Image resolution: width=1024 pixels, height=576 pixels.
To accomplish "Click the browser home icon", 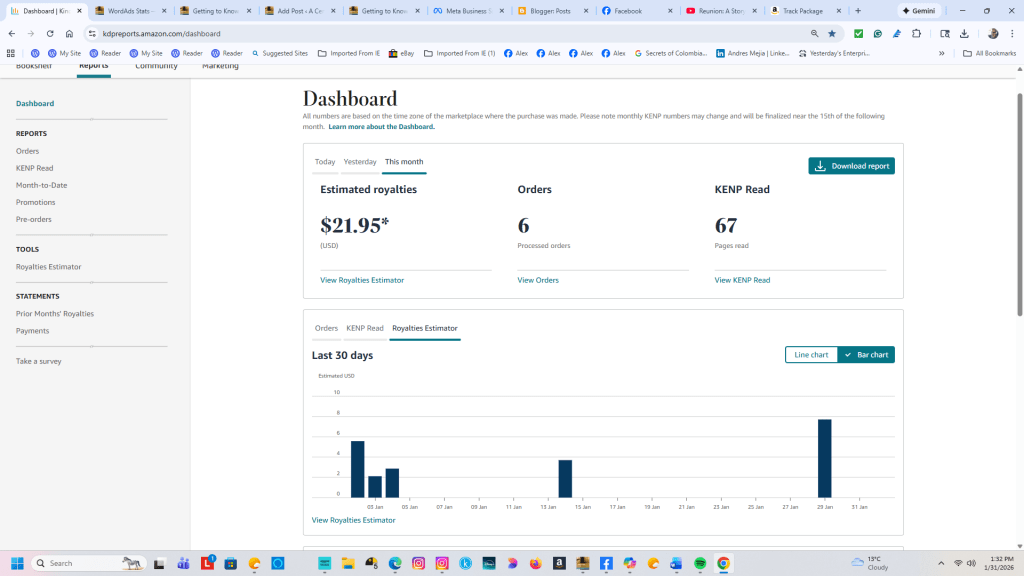I will coord(69,33).
